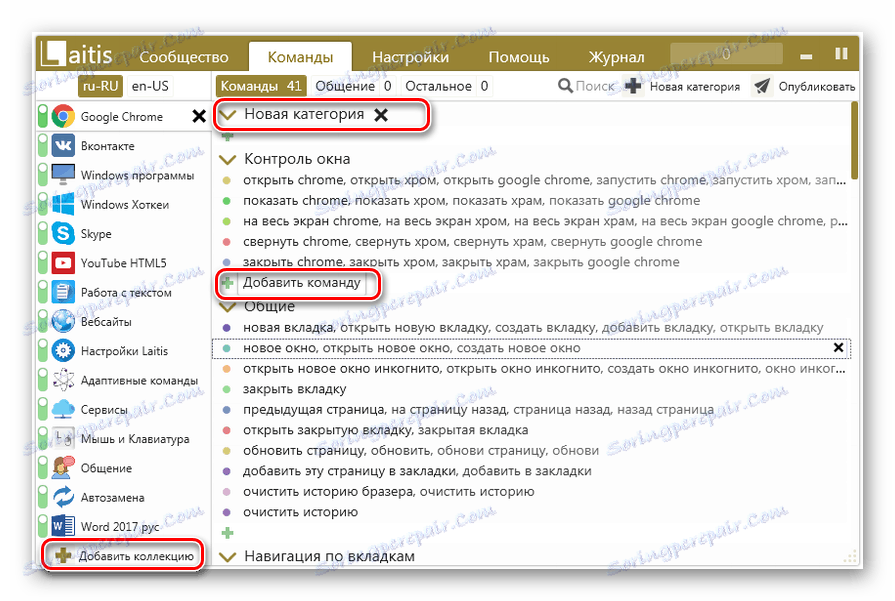Viewport: 895px width, 601px height.
Task: Click the Опубликовать label
Action: tap(817, 87)
